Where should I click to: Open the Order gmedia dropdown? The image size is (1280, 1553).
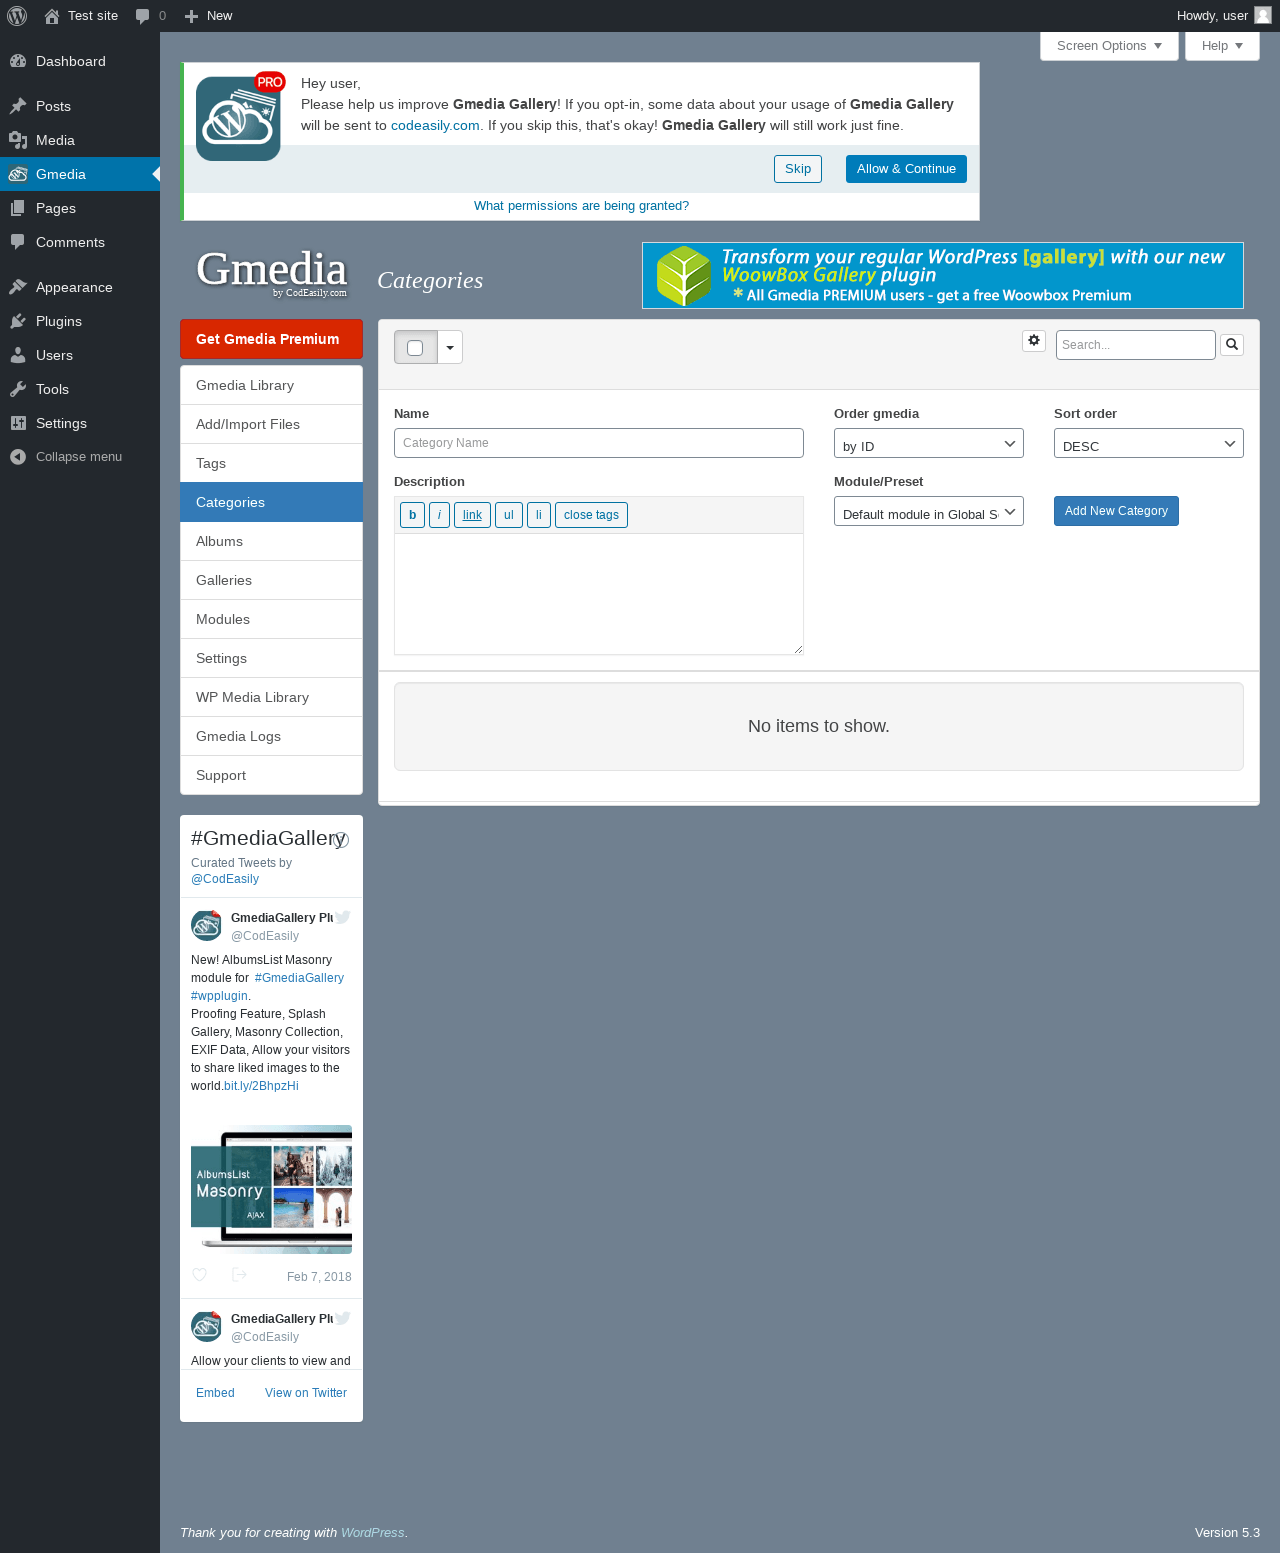pos(929,443)
